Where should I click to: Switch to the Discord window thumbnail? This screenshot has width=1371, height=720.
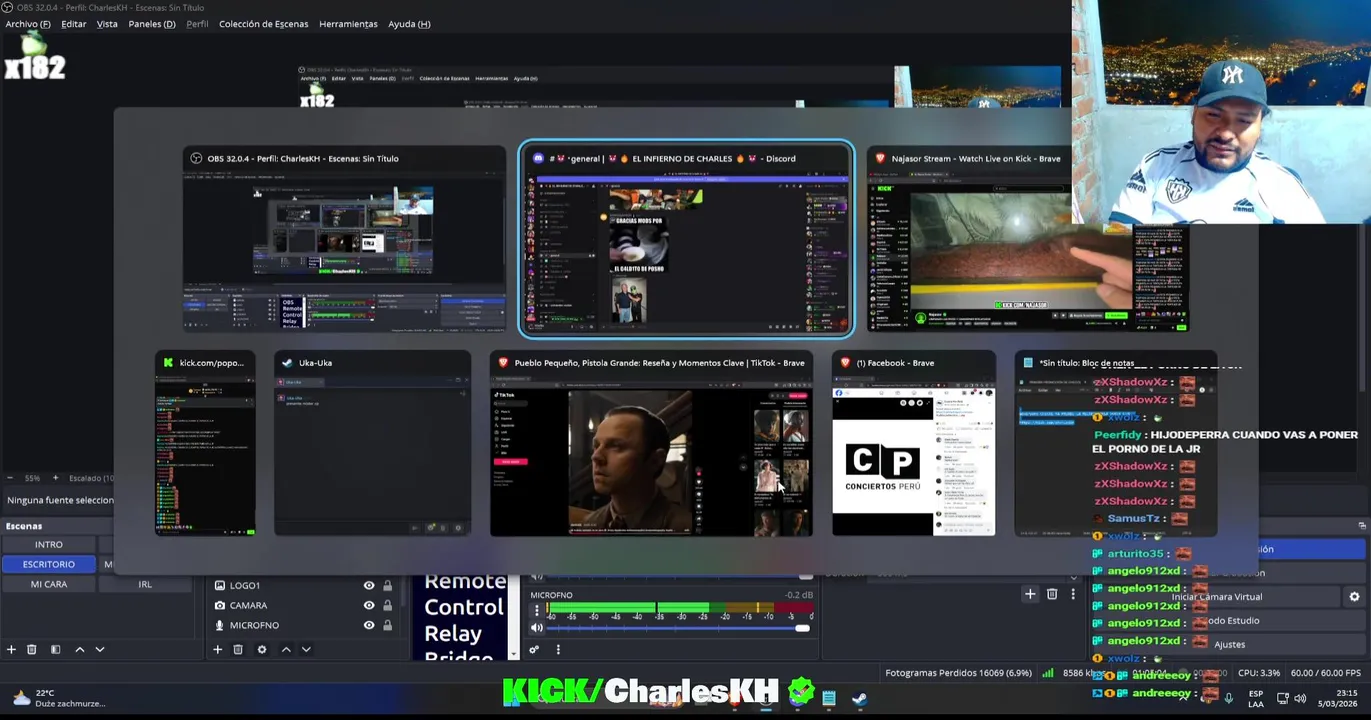click(x=686, y=240)
